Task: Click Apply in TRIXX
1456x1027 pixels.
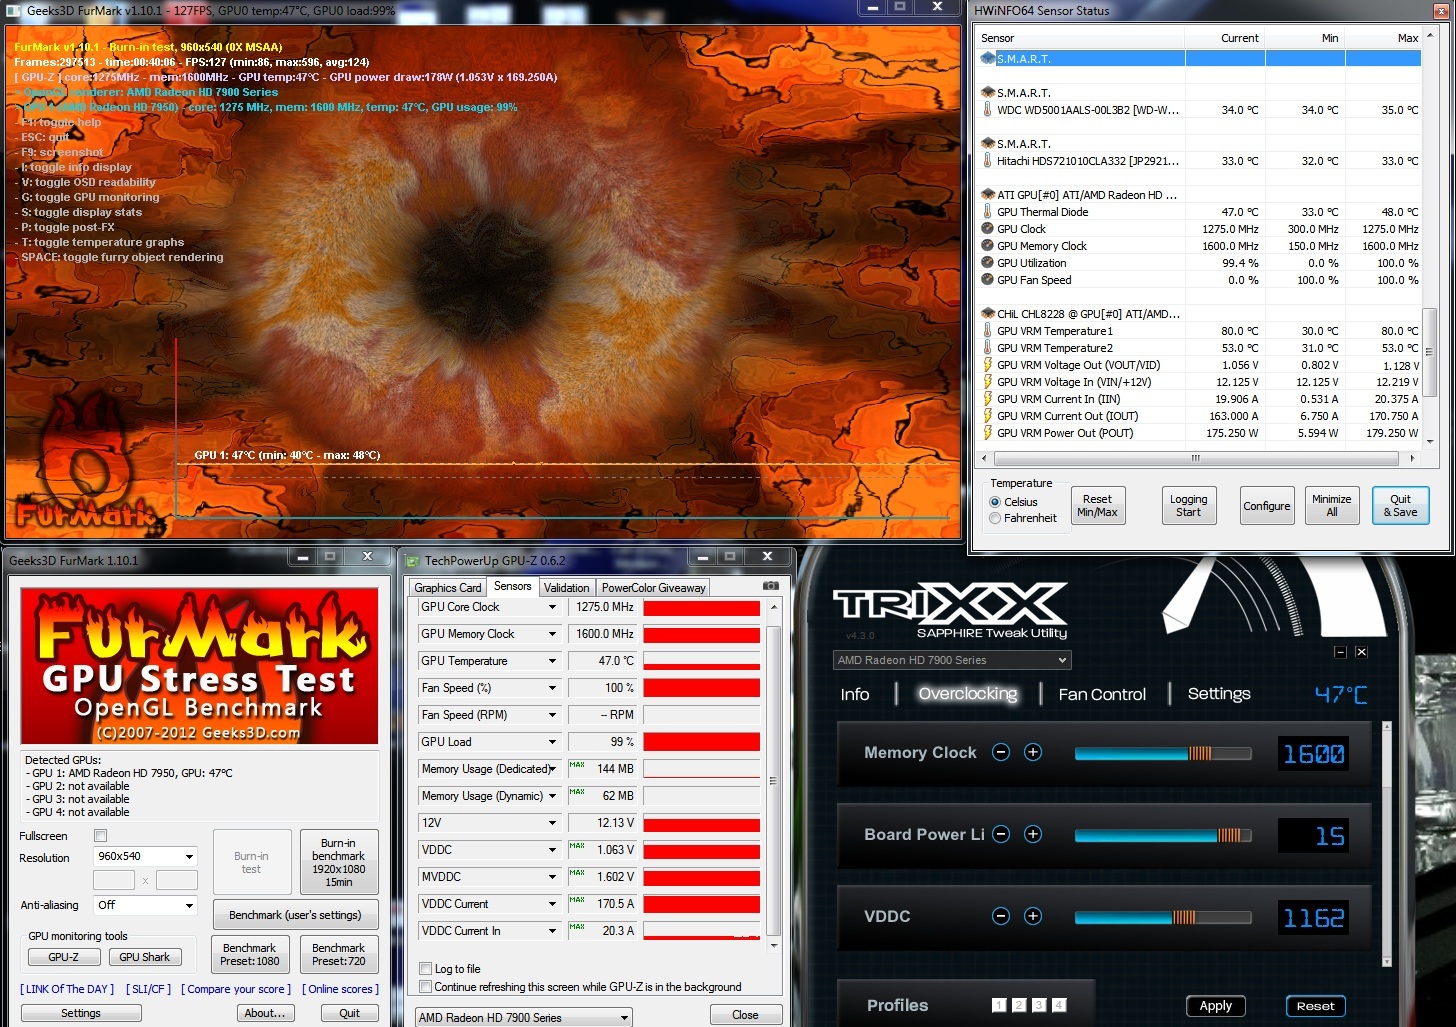Action: click(1216, 1006)
